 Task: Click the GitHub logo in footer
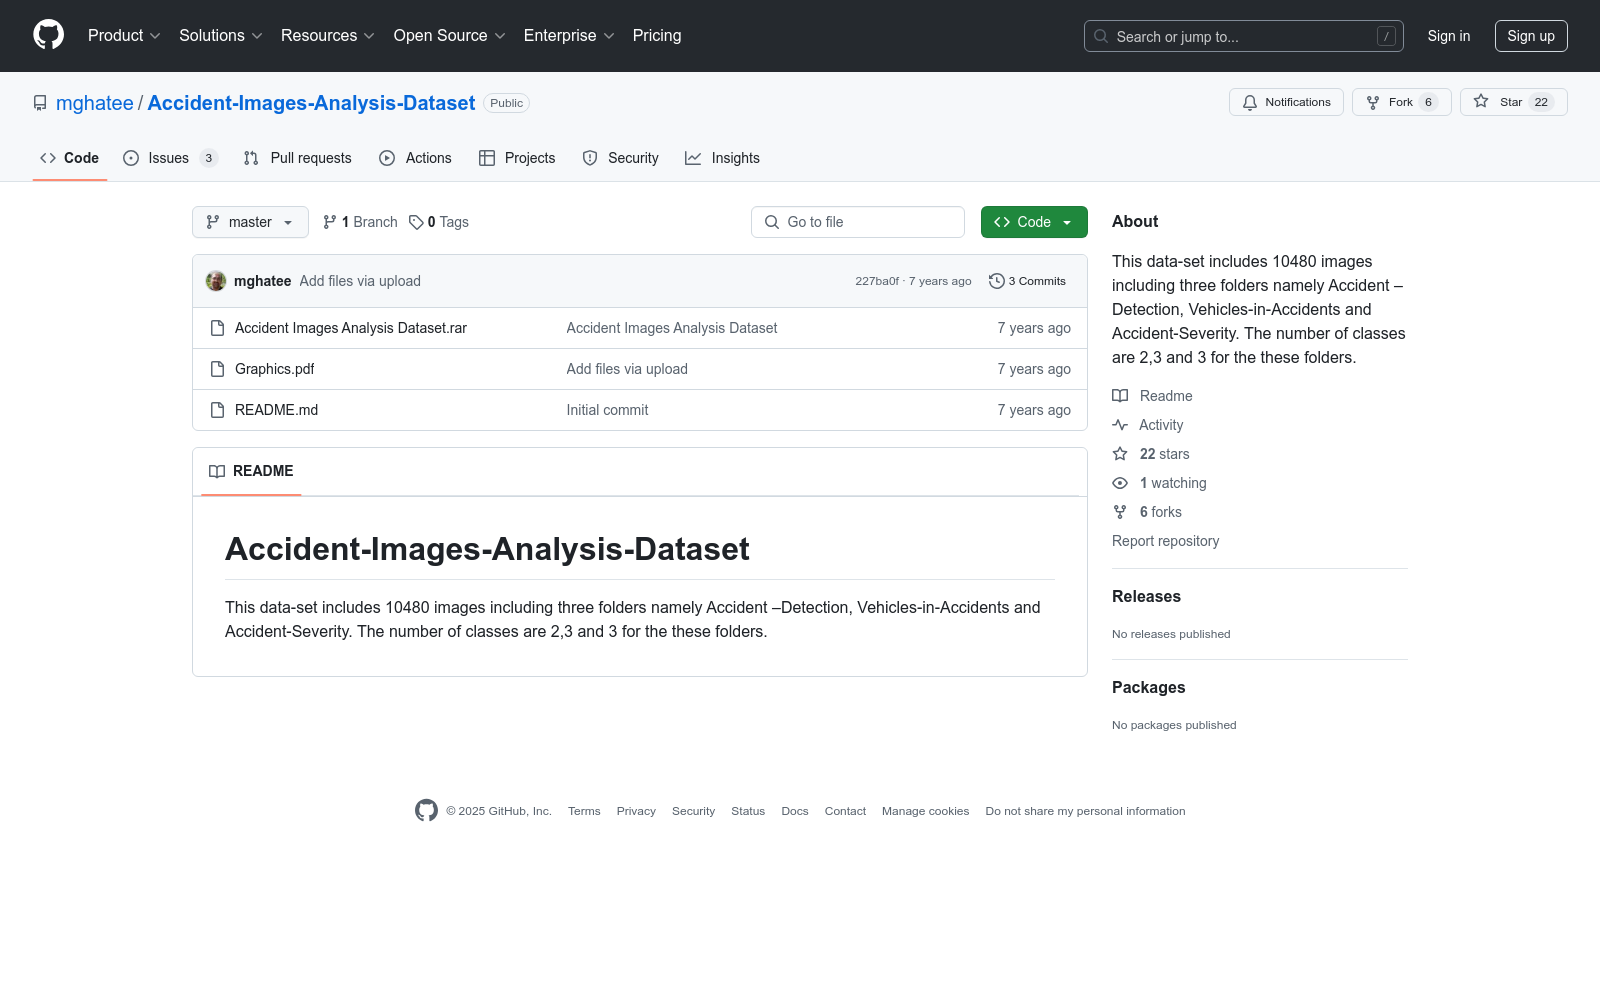427,811
